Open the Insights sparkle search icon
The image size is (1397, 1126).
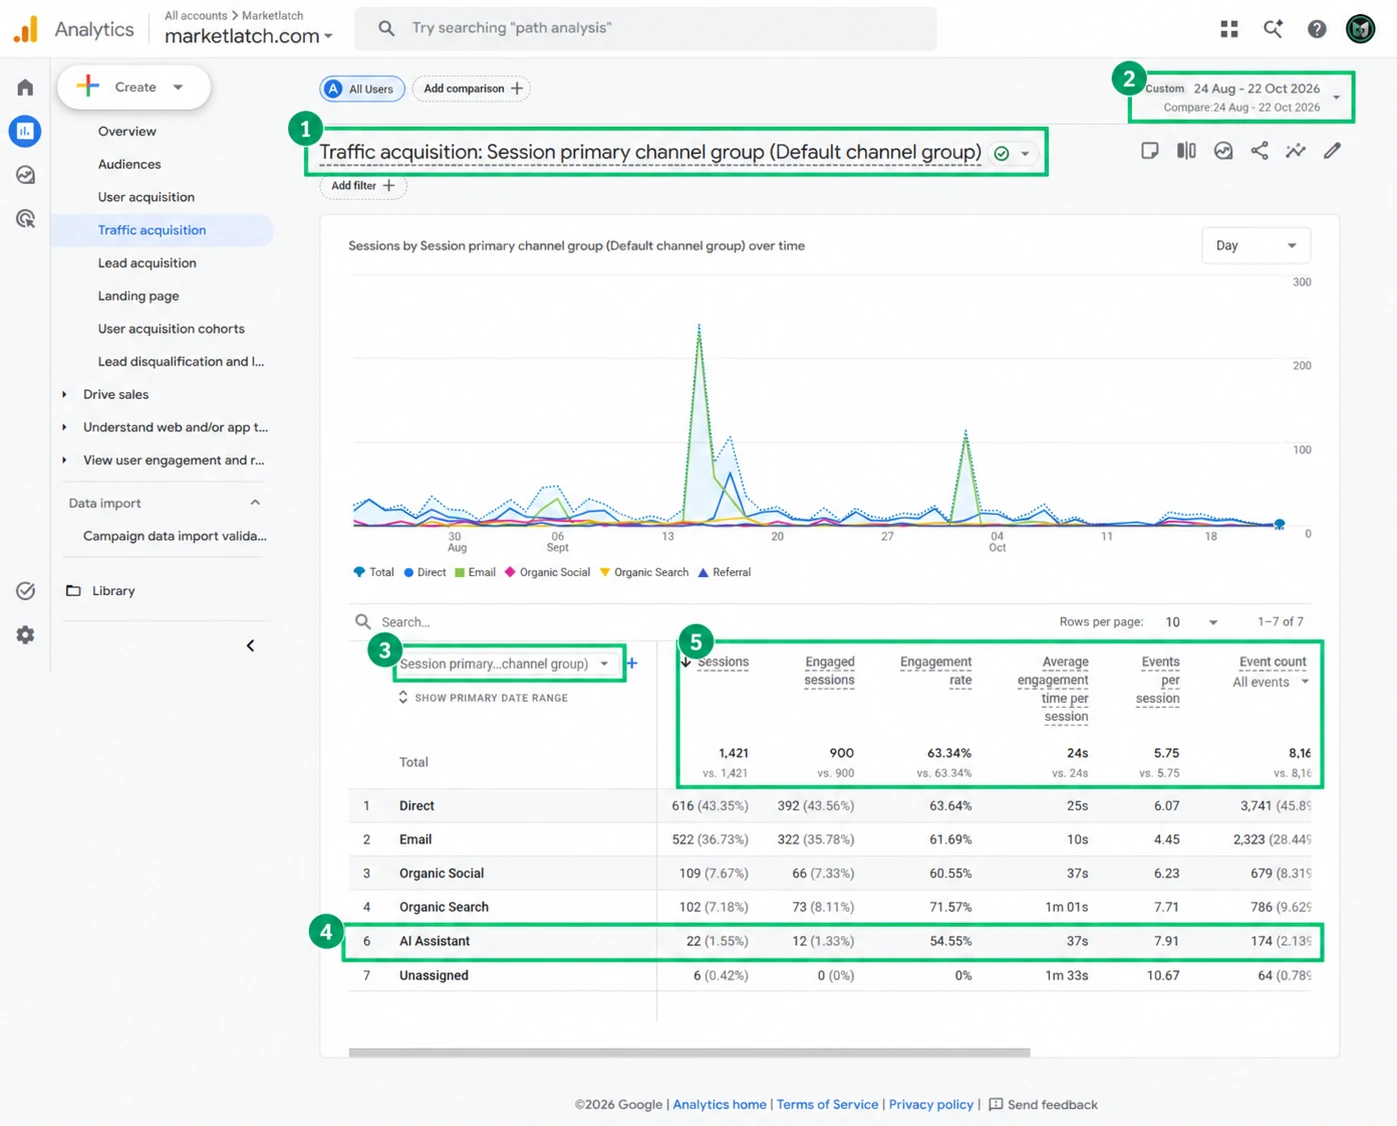tap(1273, 29)
